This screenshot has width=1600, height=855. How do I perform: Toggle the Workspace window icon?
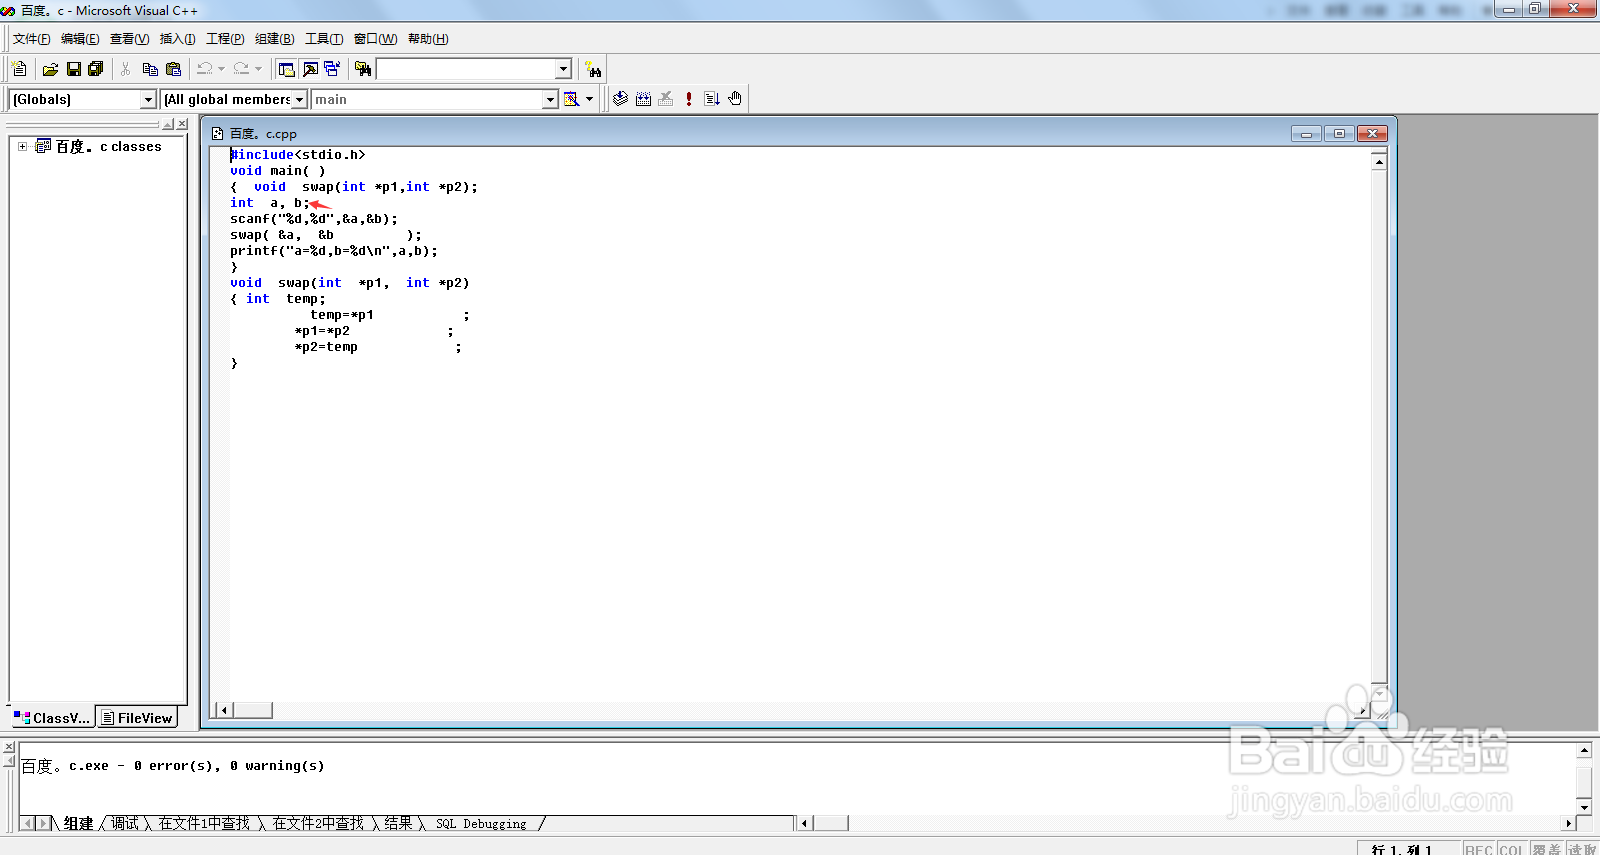pos(287,69)
